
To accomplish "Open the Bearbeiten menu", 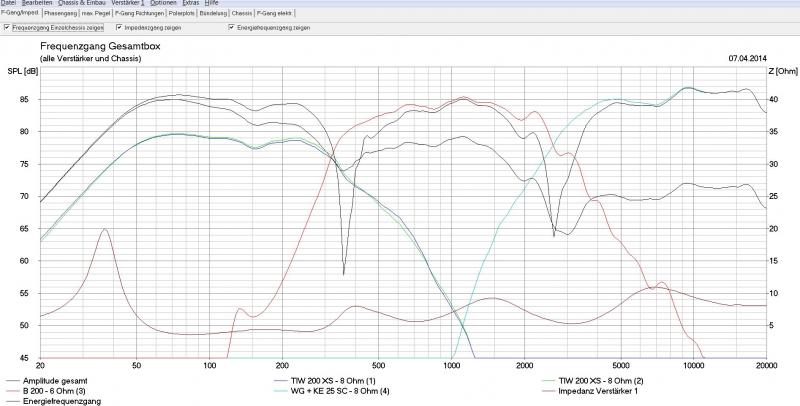I will [36, 4].
